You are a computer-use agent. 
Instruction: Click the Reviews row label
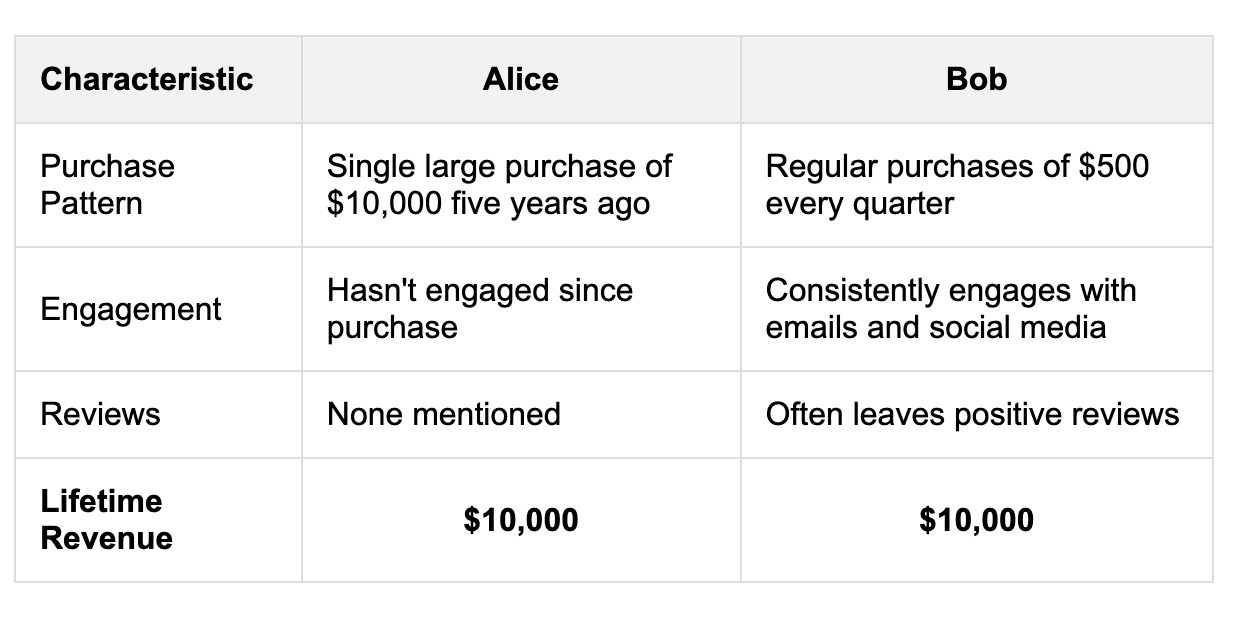pos(100,414)
